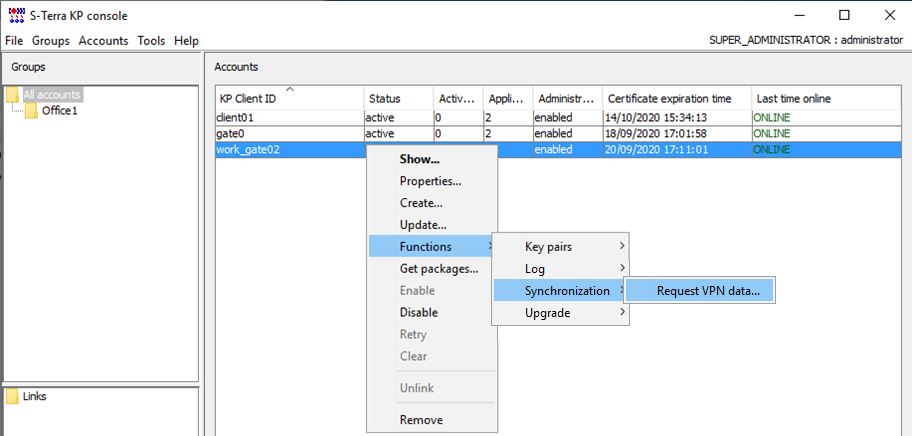Open the Groups menu

click(x=51, y=41)
